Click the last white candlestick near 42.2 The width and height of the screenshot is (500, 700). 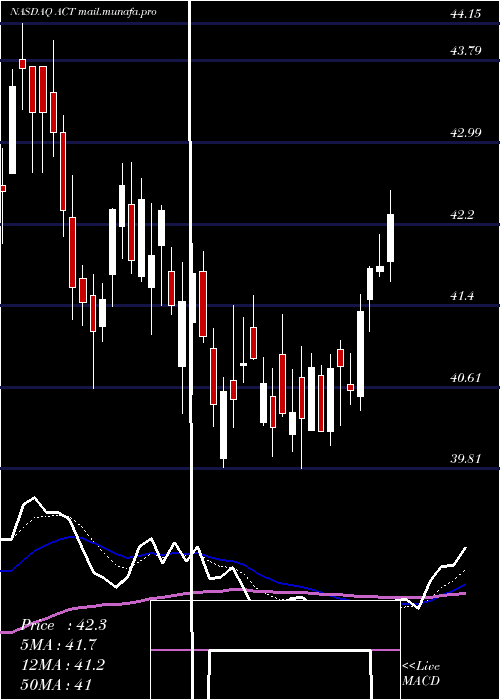391,238
